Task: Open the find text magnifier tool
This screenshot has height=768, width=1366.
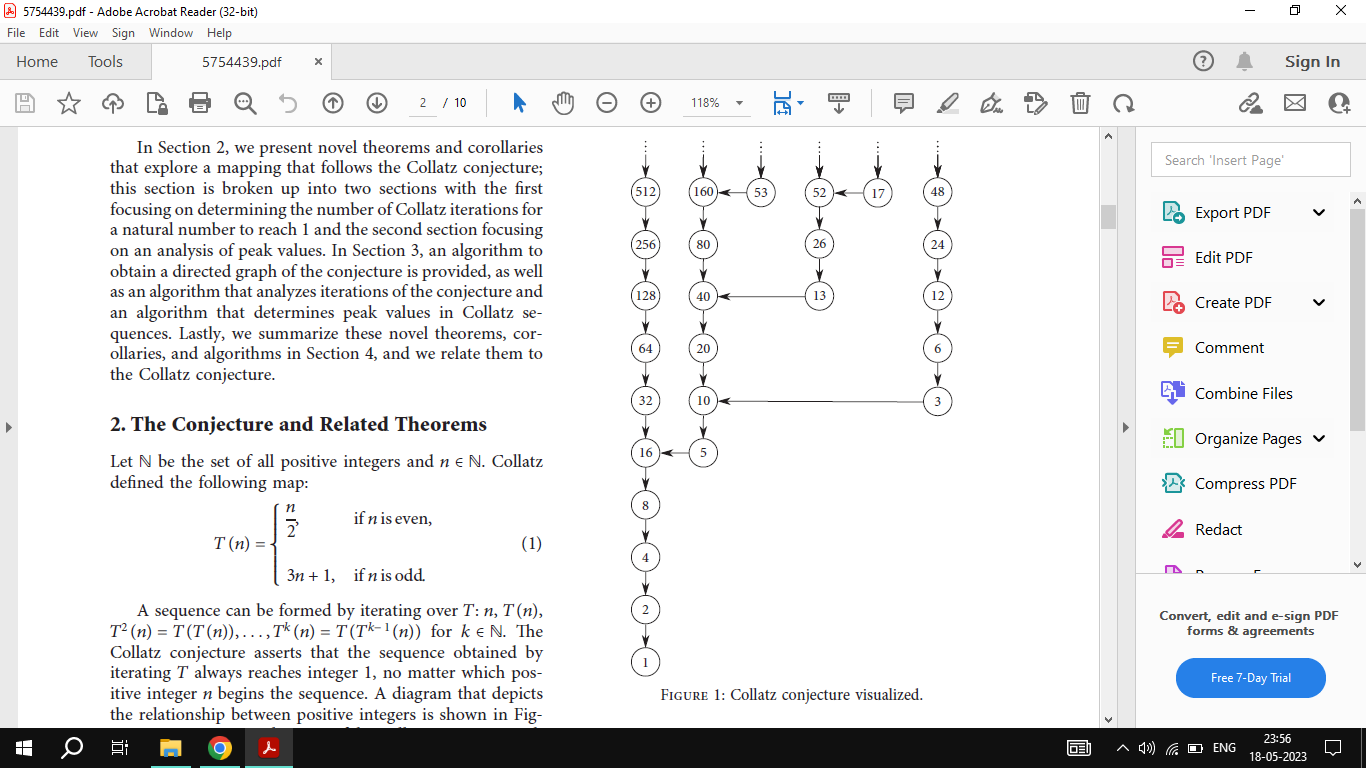Action: pyautogui.click(x=245, y=103)
